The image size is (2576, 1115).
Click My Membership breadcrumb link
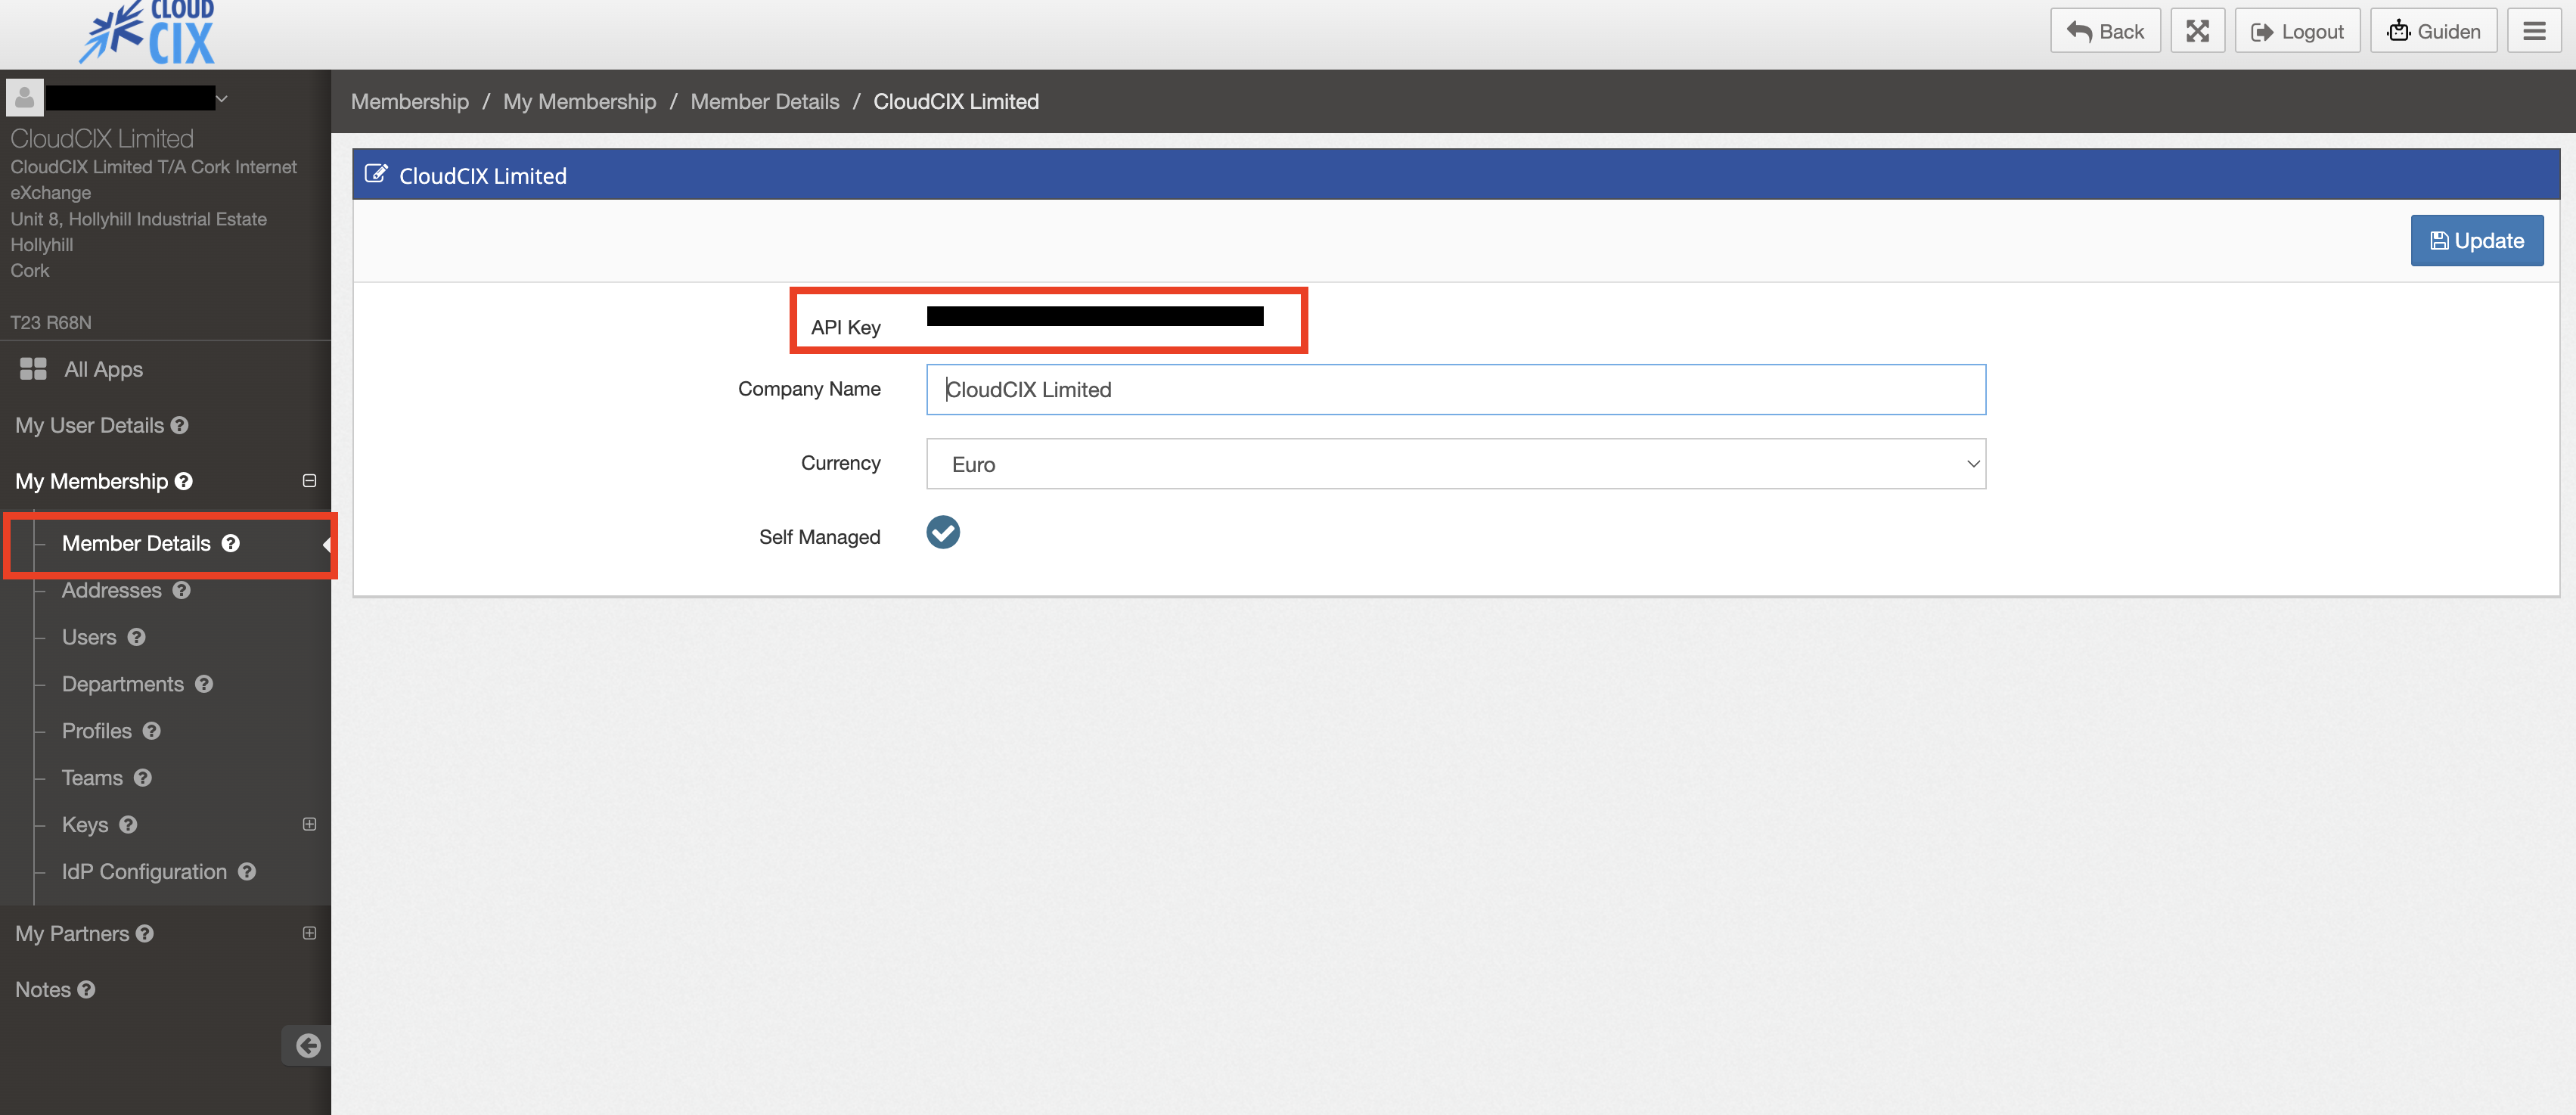tap(579, 101)
